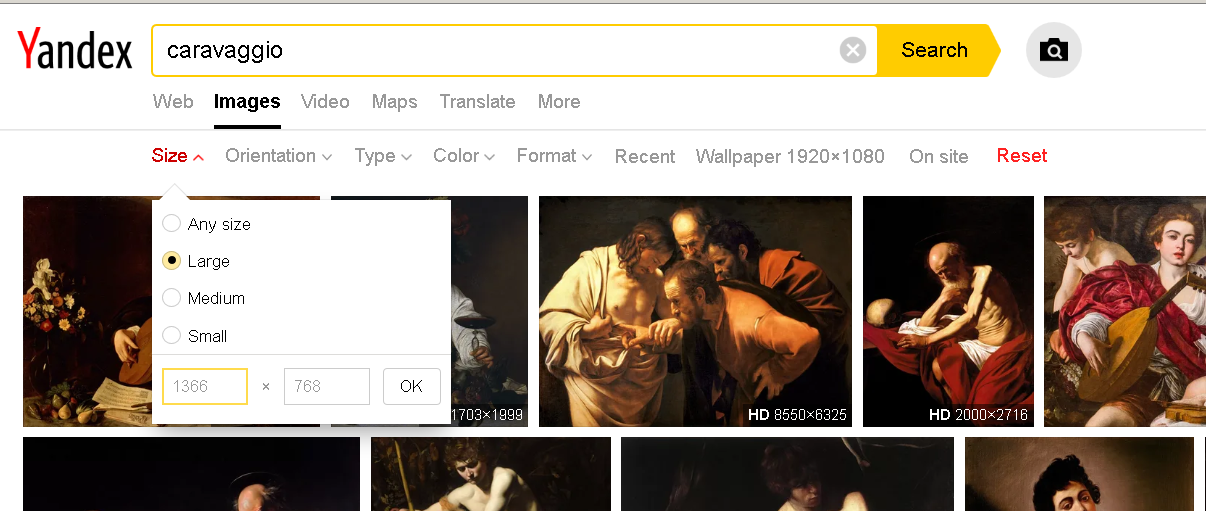Screen dimensions: 1206x511
Task: Open search by image camera icon
Action: pyautogui.click(x=1054, y=50)
